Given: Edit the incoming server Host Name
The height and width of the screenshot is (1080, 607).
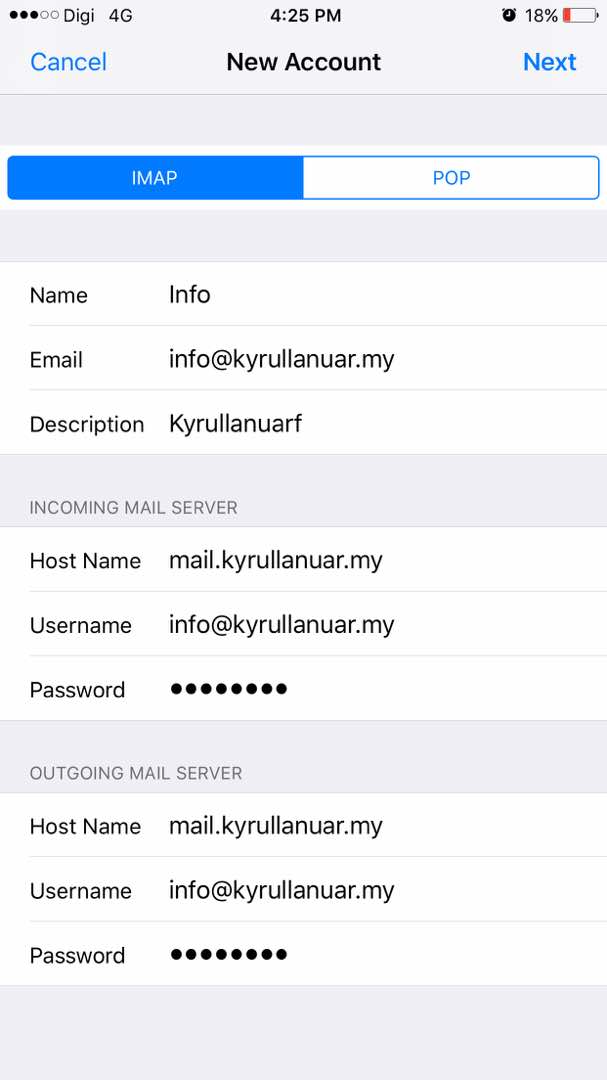Looking at the screenshot, I should tap(303, 560).
